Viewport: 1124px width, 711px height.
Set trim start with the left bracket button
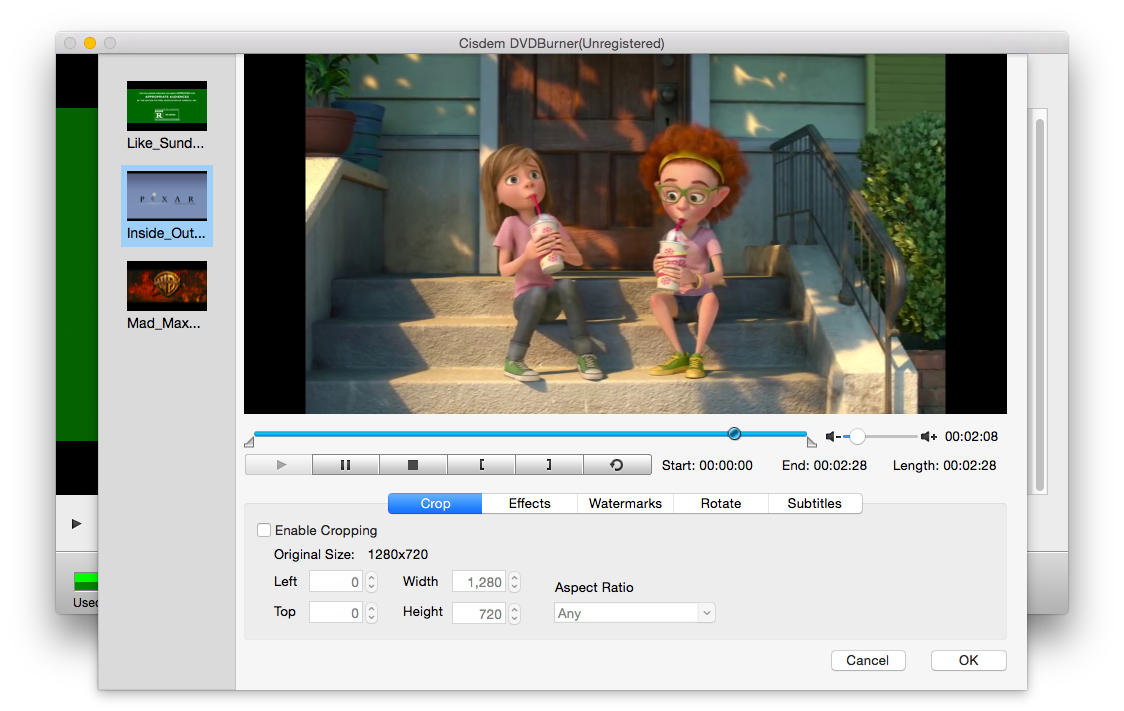click(481, 465)
